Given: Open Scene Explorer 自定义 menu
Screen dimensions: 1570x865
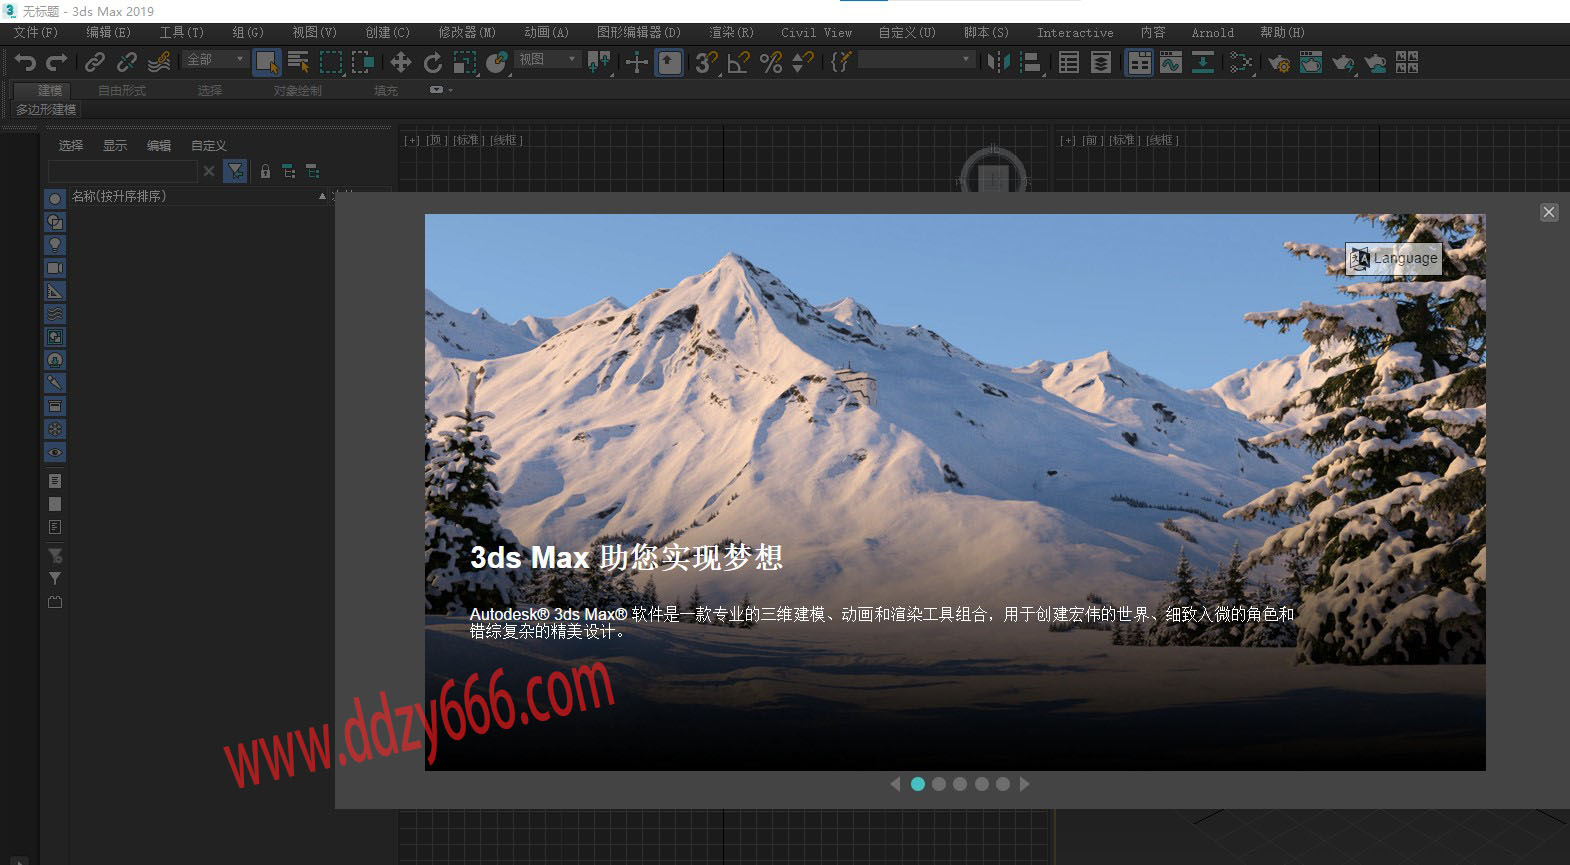Looking at the screenshot, I should 209,146.
